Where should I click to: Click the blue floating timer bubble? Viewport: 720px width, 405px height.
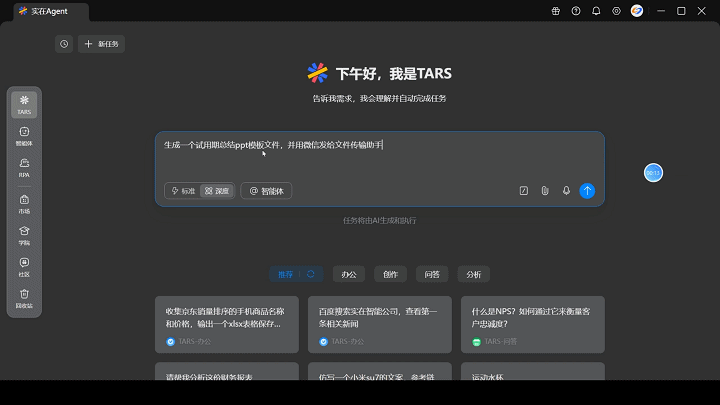653,173
